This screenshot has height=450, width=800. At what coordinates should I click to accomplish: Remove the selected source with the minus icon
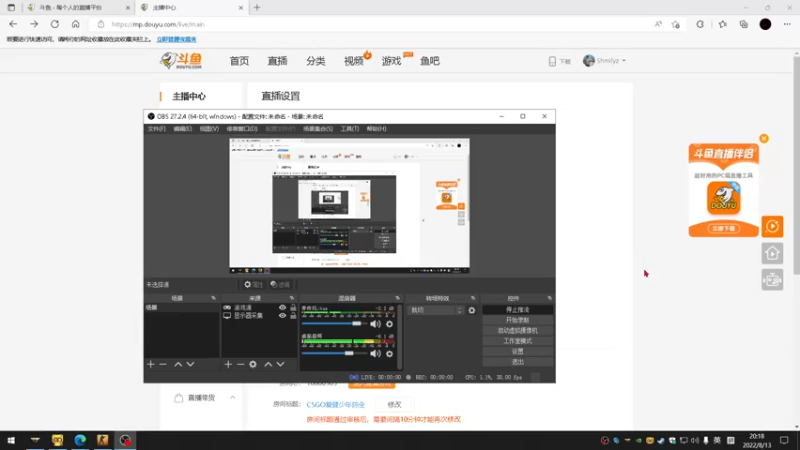[240, 364]
